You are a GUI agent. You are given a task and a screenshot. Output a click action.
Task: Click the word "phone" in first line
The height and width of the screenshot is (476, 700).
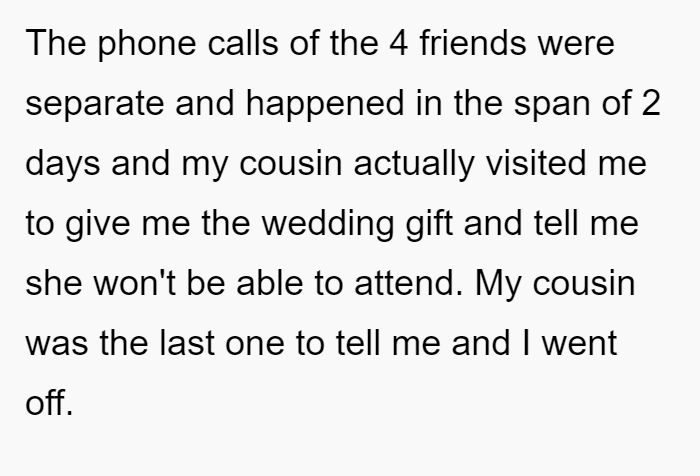tap(147, 45)
